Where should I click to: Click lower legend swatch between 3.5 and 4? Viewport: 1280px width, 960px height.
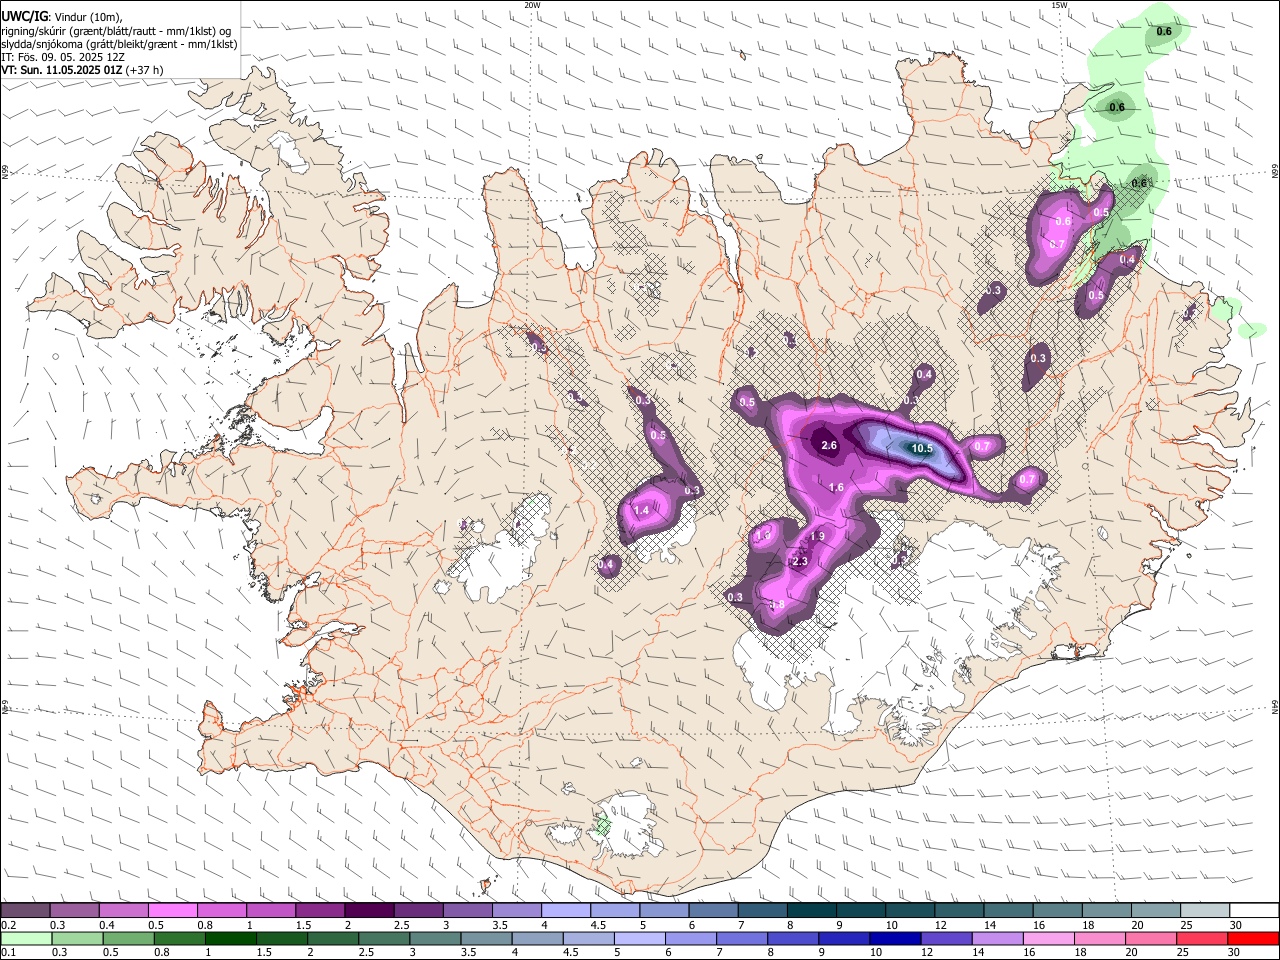(x=486, y=938)
